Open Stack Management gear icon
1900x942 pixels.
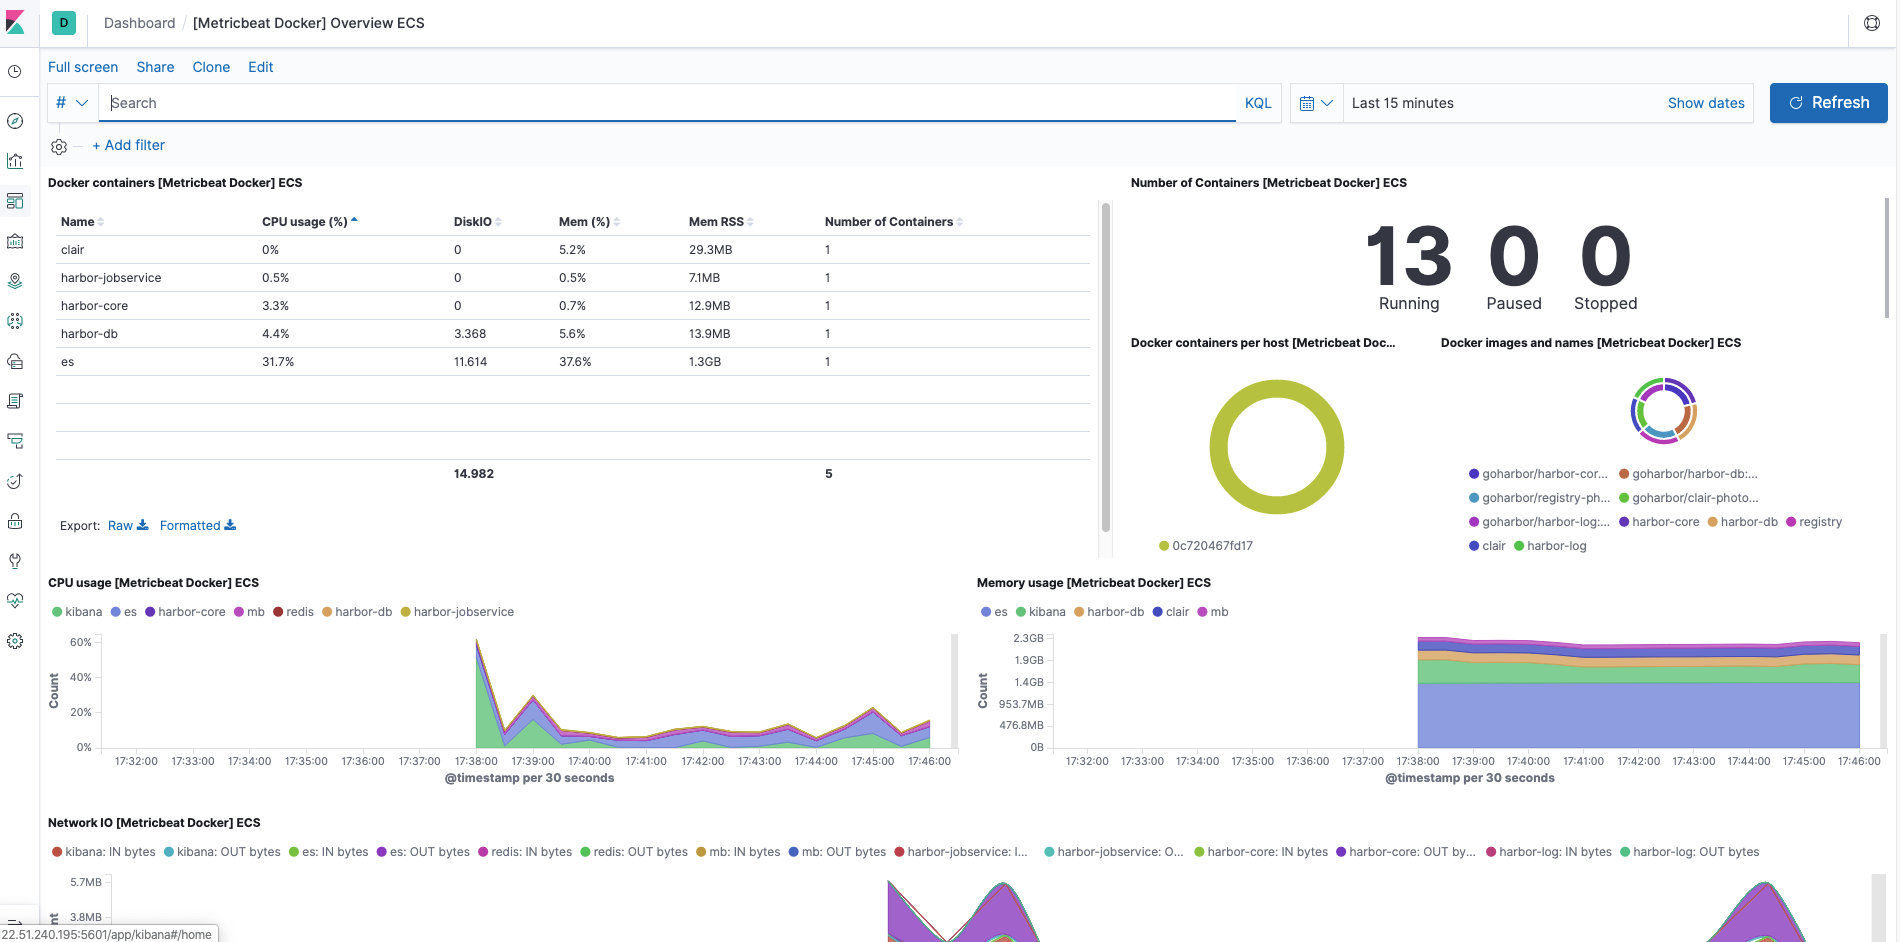(15, 641)
